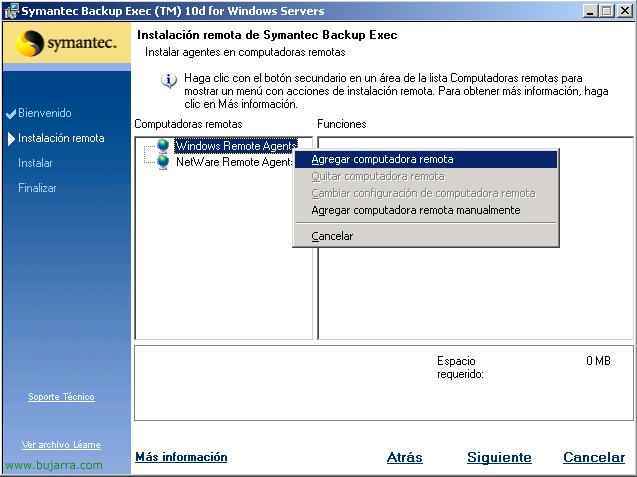Choose Agregar computadora remota manualmente
The width and height of the screenshot is (637, 477).
coord(425,210)
